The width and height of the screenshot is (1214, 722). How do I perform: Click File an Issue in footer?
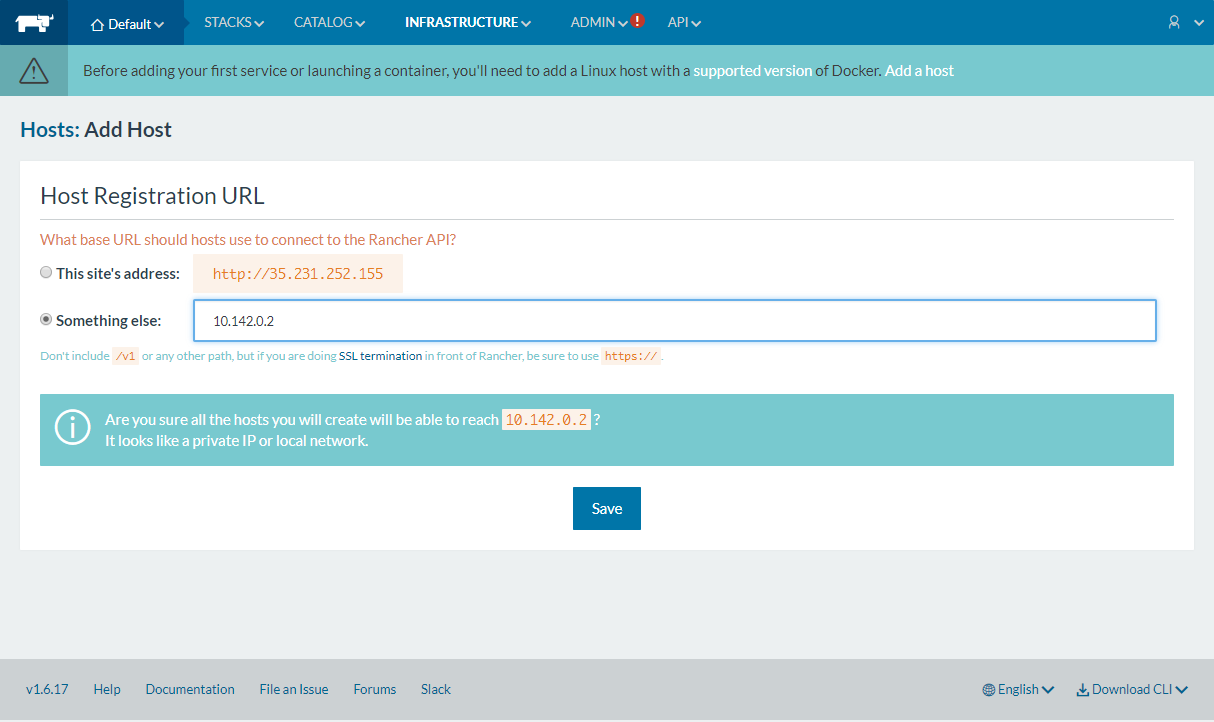pyautogui.click(x=294, y=689)
